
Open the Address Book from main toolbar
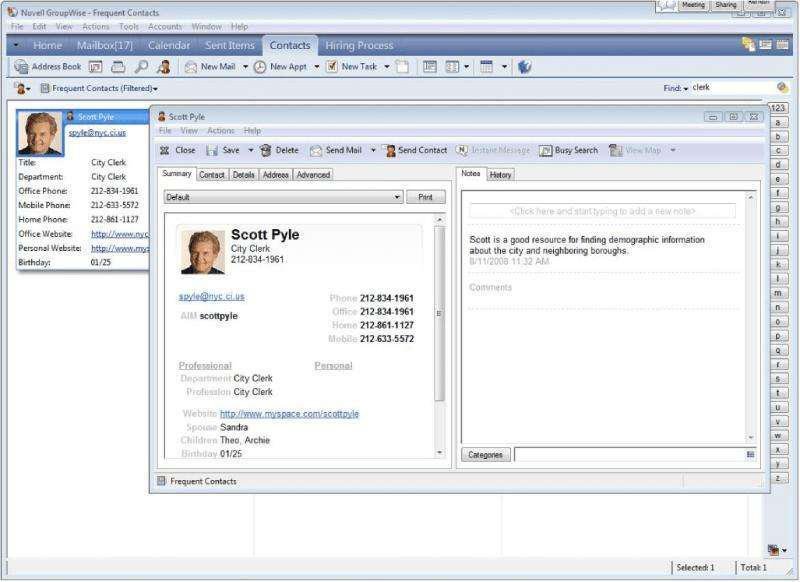[48, 67]
